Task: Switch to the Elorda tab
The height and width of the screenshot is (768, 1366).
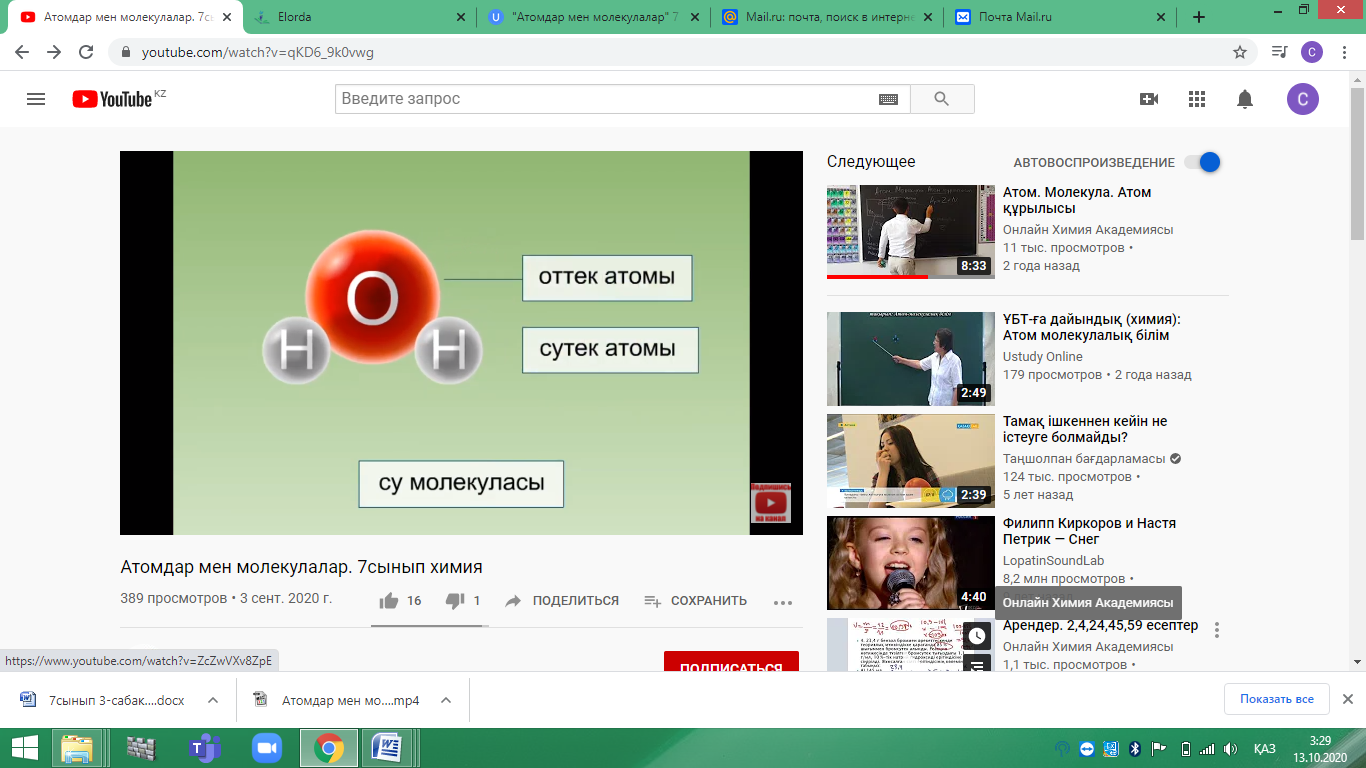Action: point(358,17)
